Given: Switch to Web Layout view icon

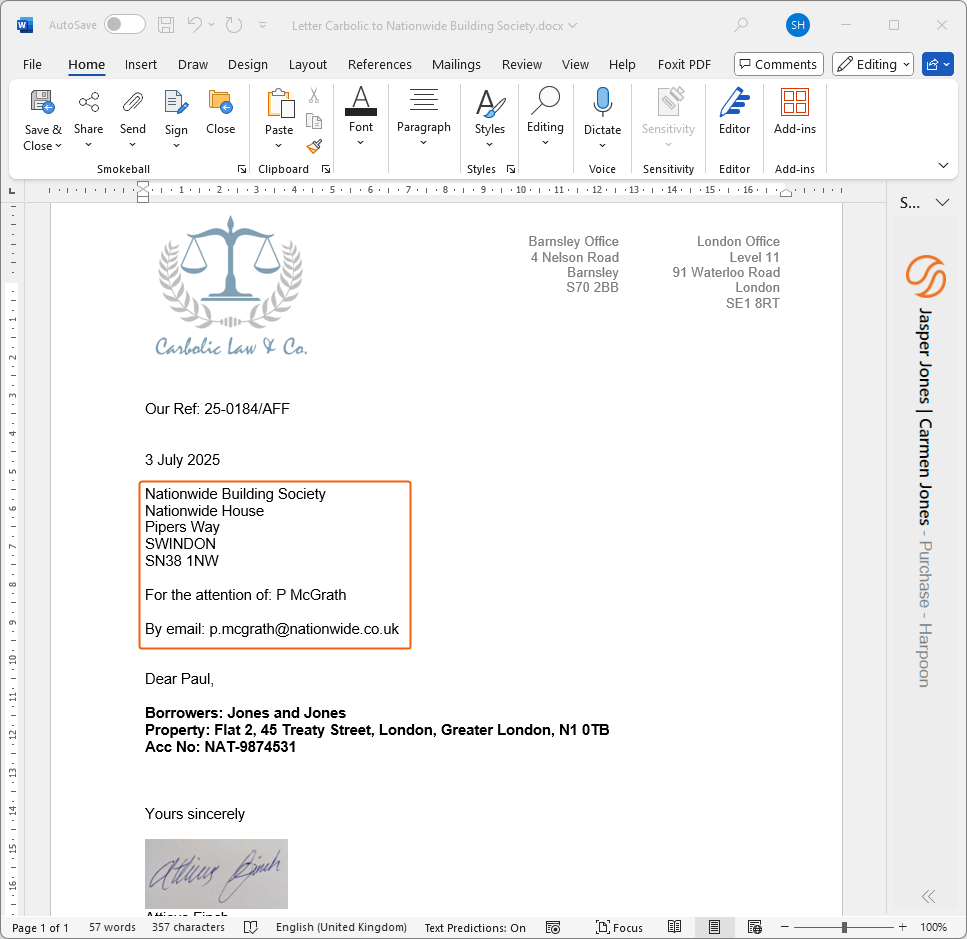Looking at the screenshot, I should coord(755,927).
